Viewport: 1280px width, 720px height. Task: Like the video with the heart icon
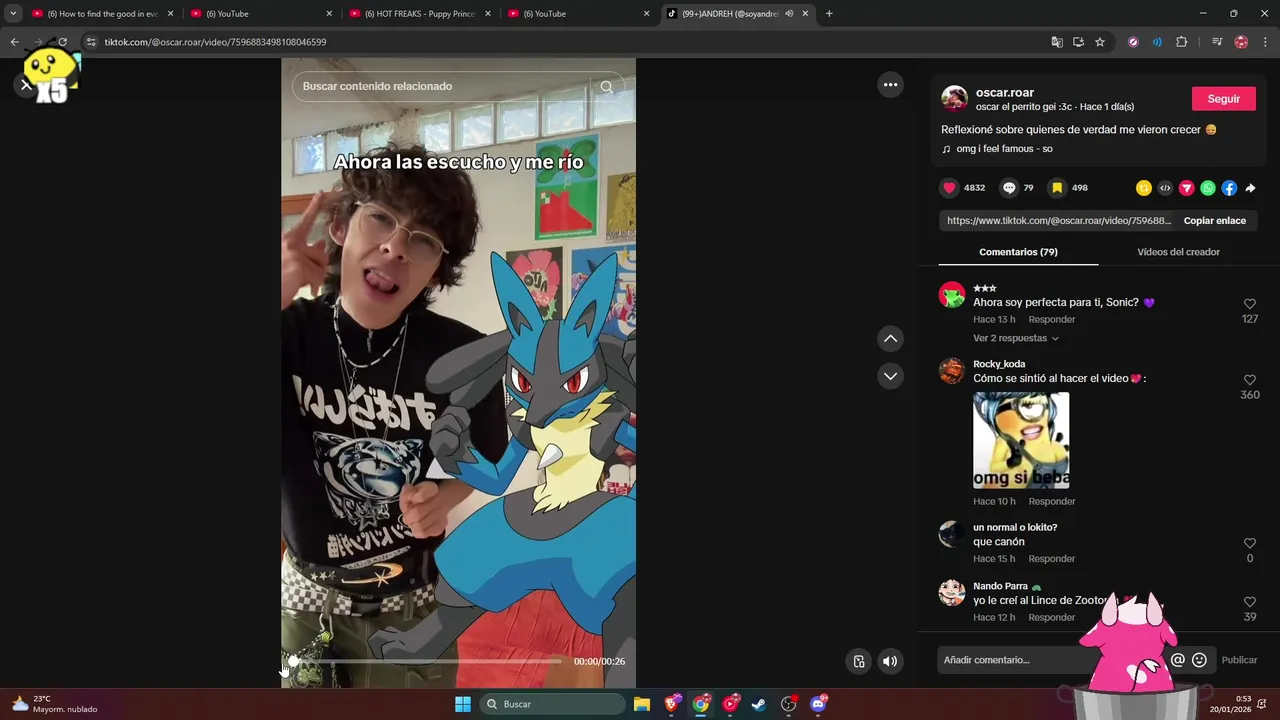point(949,188)
